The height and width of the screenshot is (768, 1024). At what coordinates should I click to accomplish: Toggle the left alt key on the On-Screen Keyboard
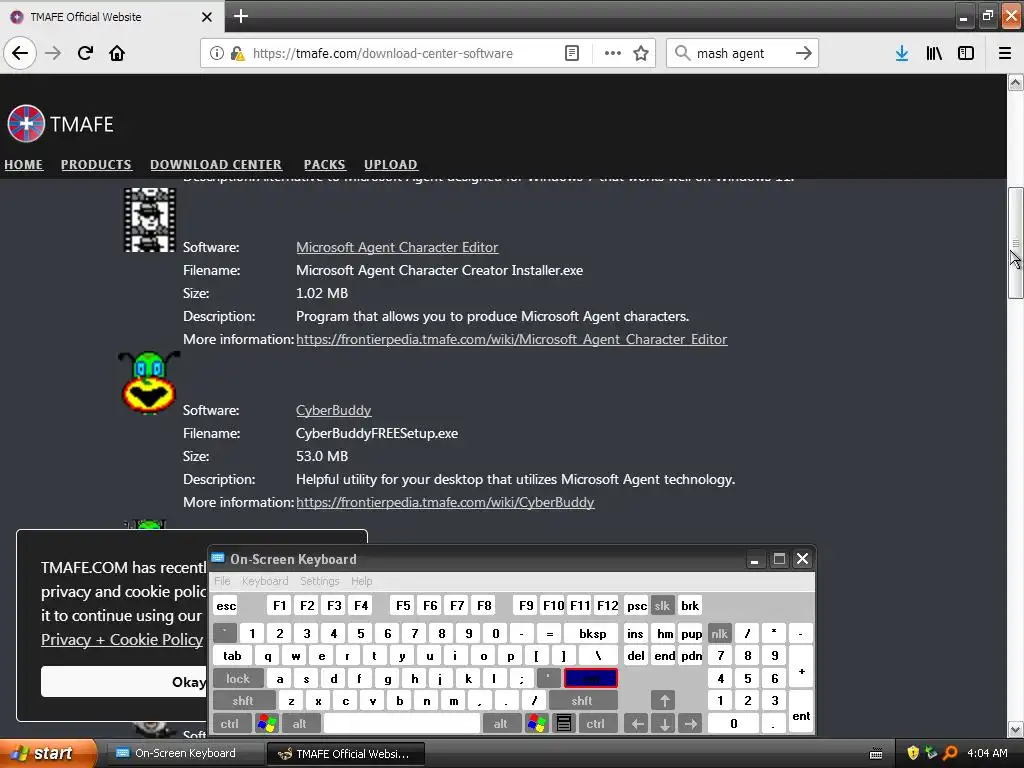(300, 724)
